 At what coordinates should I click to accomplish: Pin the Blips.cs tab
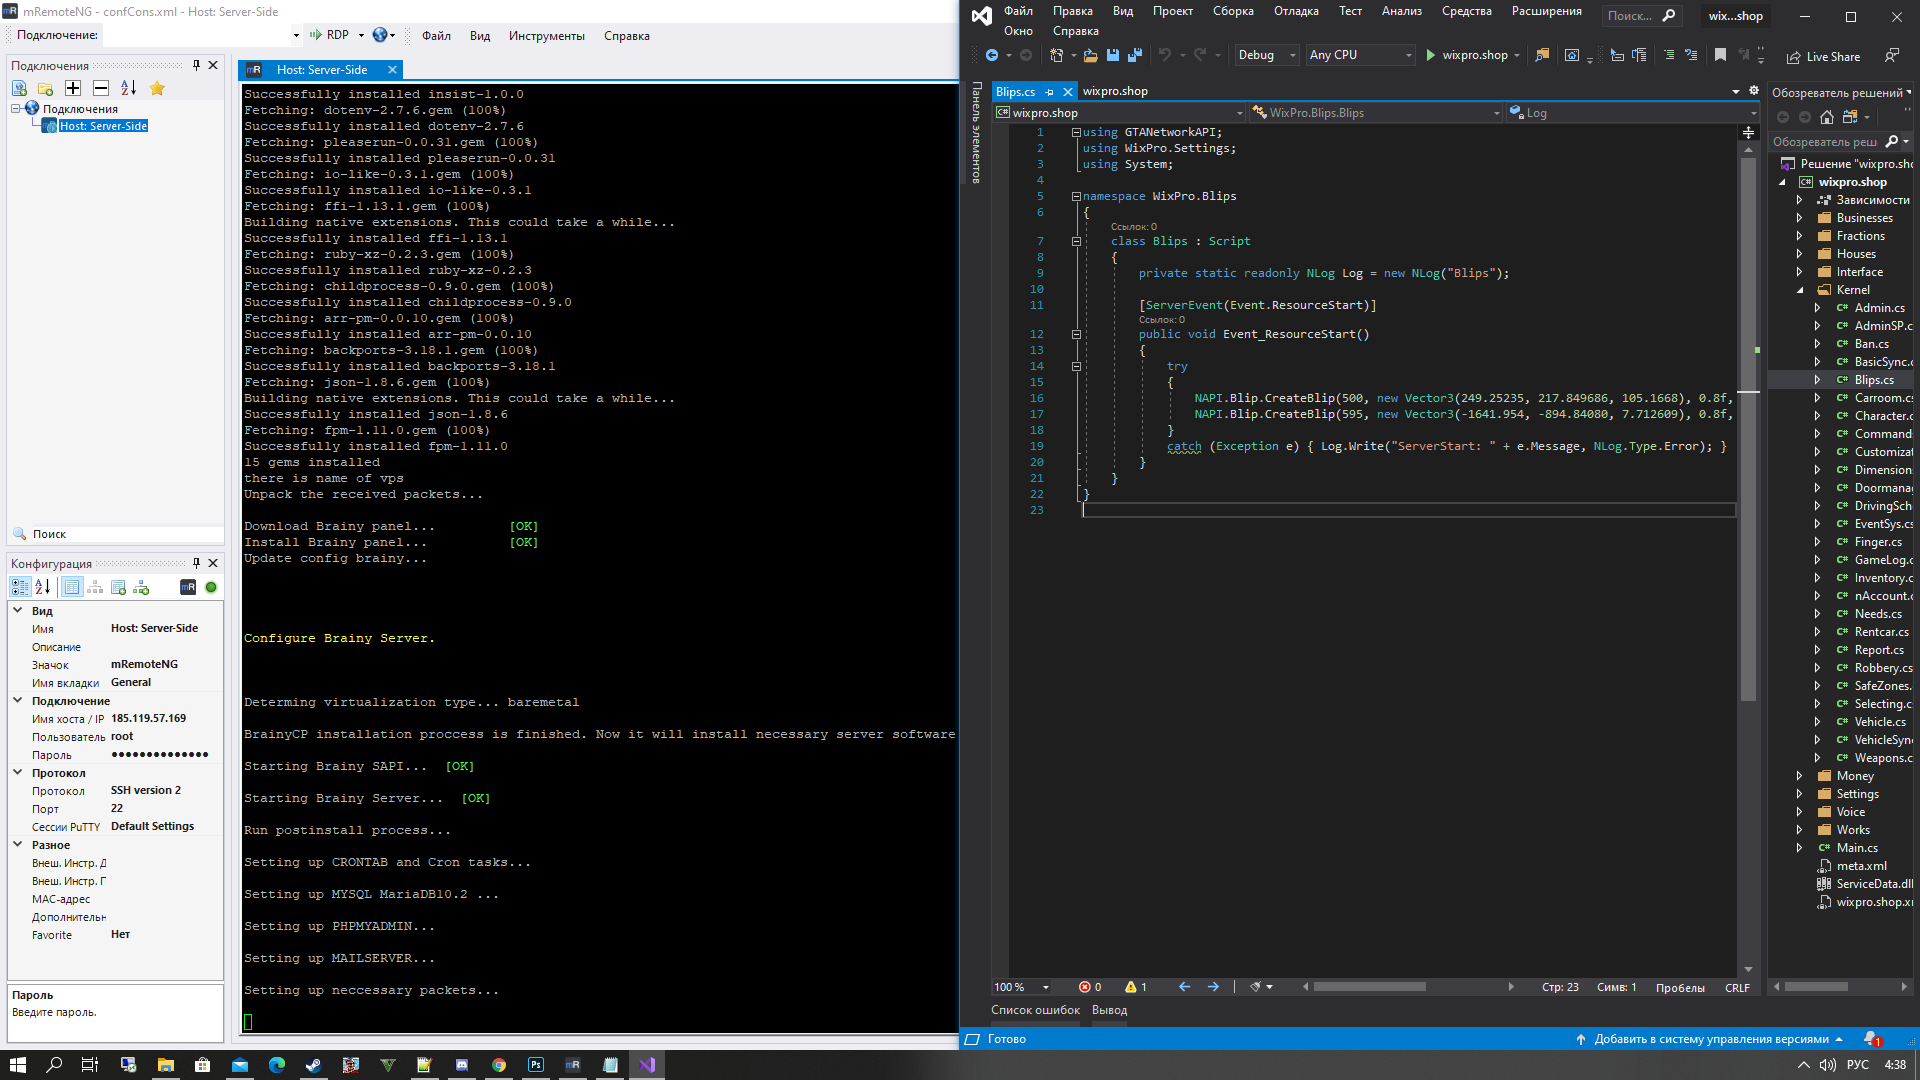[x=1050, y=92]
